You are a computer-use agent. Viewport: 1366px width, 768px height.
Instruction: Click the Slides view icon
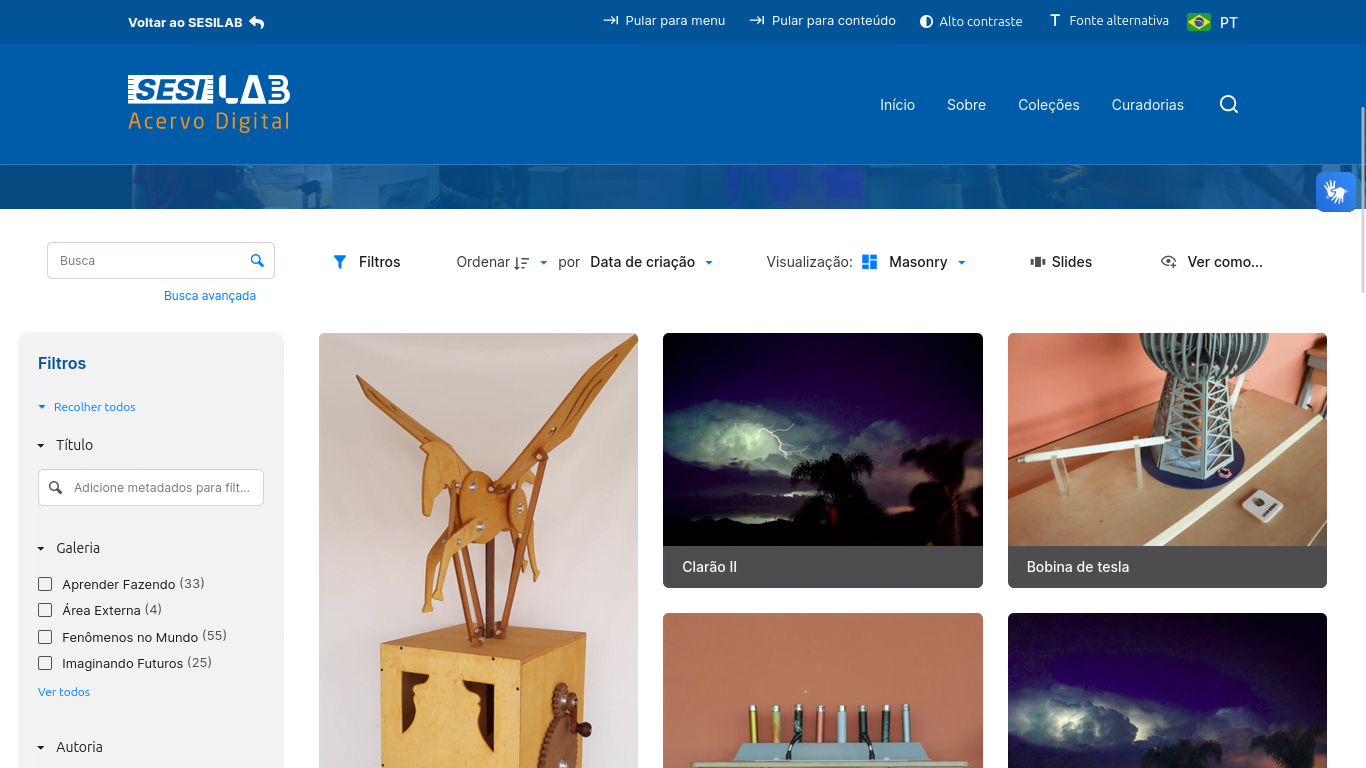coord(1038,262)
